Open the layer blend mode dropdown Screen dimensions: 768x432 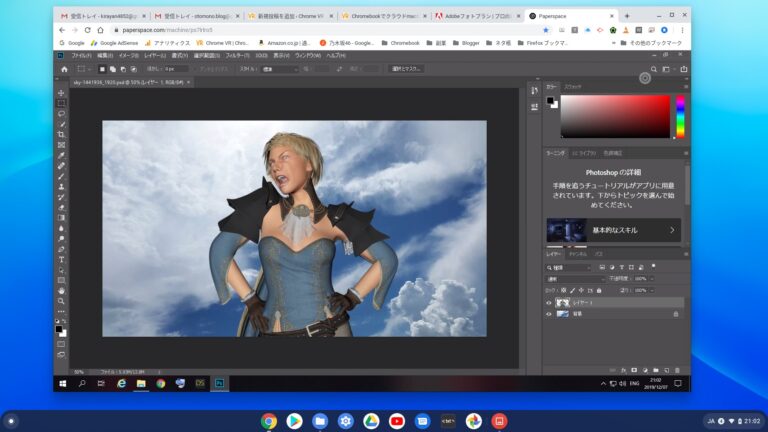576,279
